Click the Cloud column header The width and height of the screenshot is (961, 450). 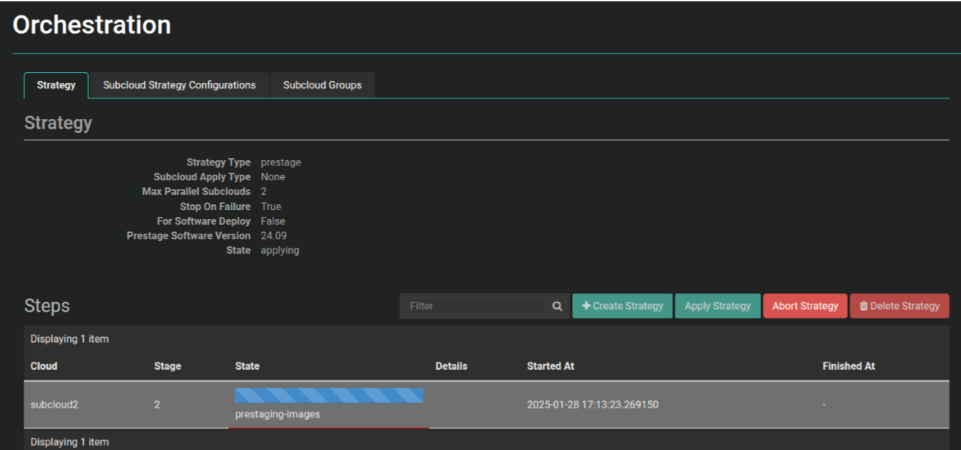[x=44, y=366]
